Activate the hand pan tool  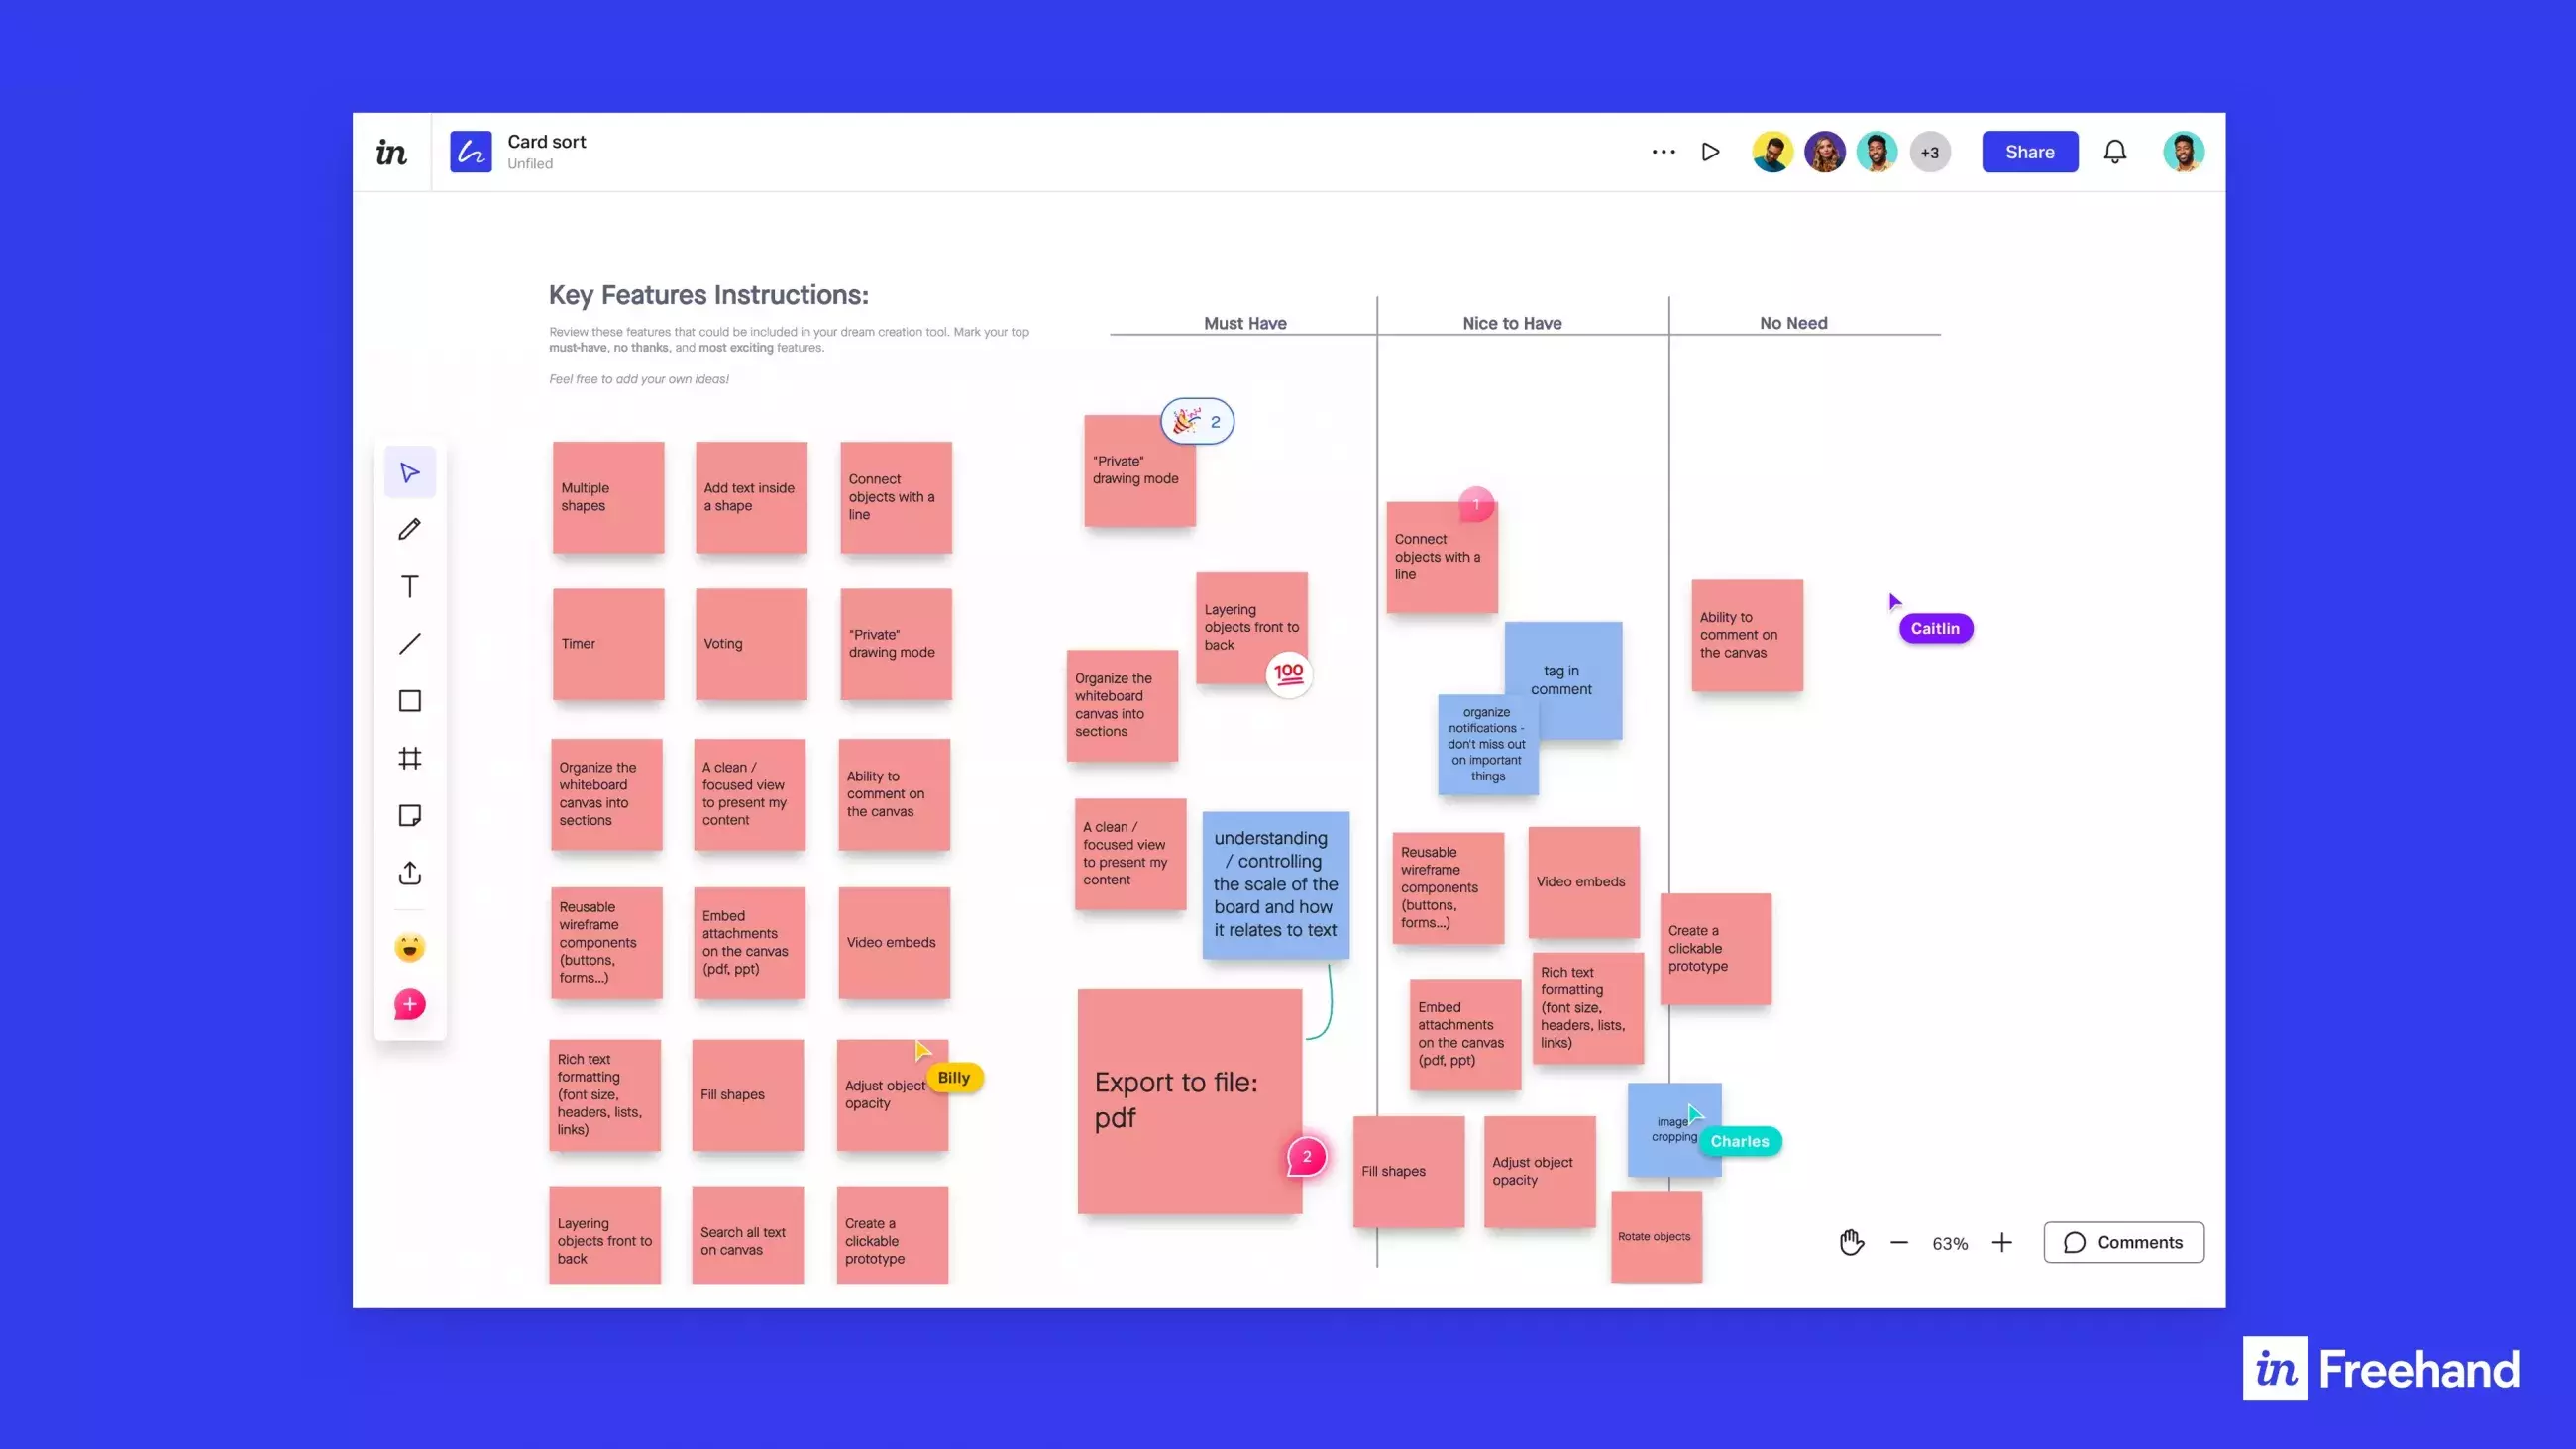[1852, 1242]
